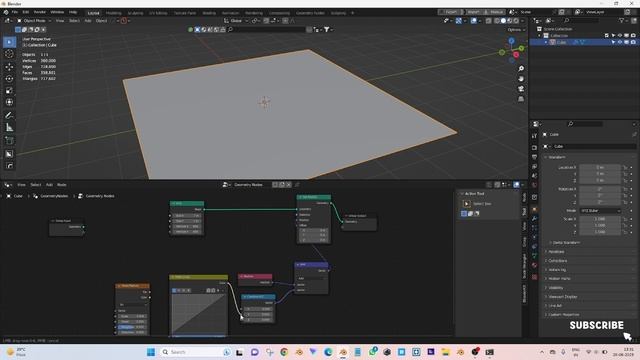Switch perspective/orthographic grid icon
The image size is (640, 360).
click(x=521, y=99)
